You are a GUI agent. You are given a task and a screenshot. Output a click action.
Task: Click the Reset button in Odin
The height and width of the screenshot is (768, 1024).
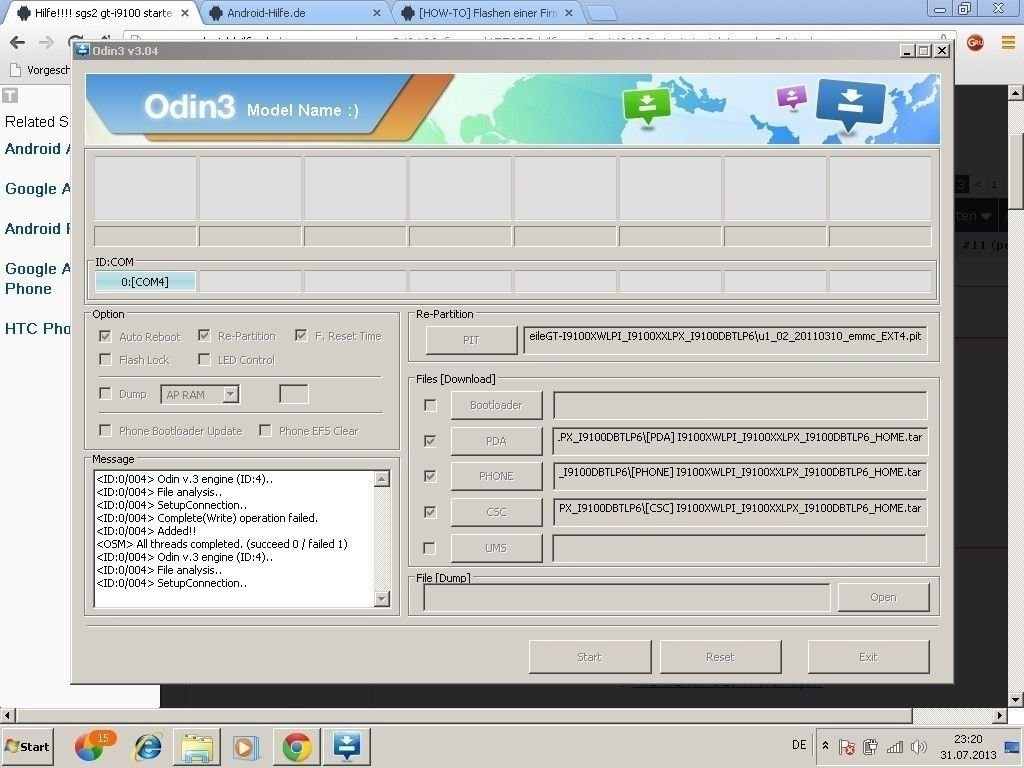coord(720,657)
